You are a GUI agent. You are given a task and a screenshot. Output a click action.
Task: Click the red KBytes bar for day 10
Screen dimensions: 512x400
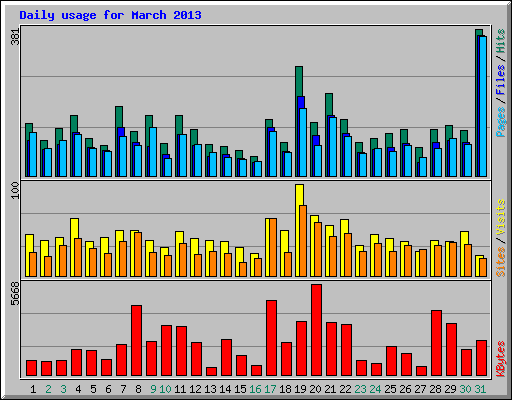click(x=166, y=350)
